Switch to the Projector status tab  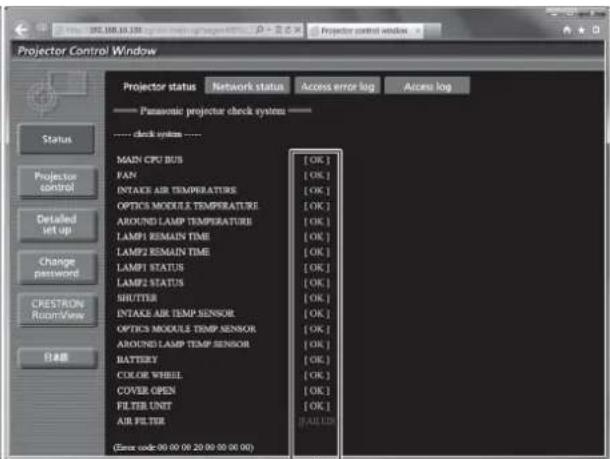point(160,87)
